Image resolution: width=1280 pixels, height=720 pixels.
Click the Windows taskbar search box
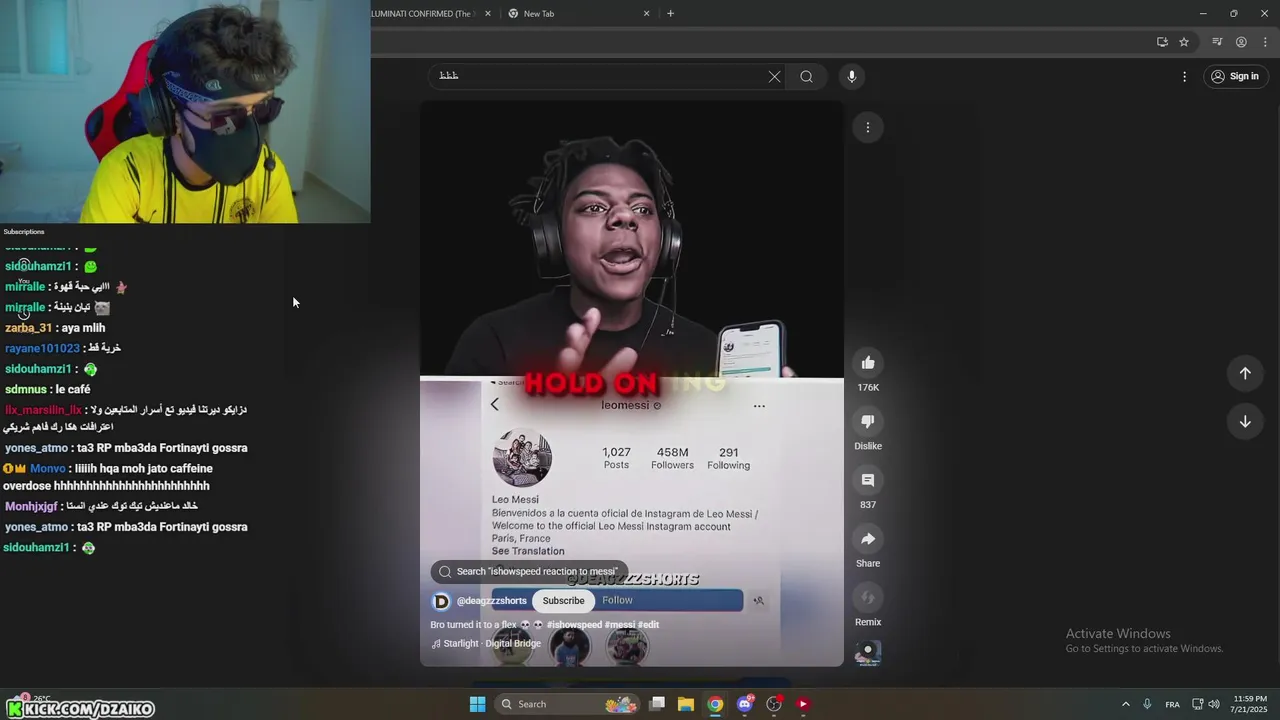click(568, 704)
